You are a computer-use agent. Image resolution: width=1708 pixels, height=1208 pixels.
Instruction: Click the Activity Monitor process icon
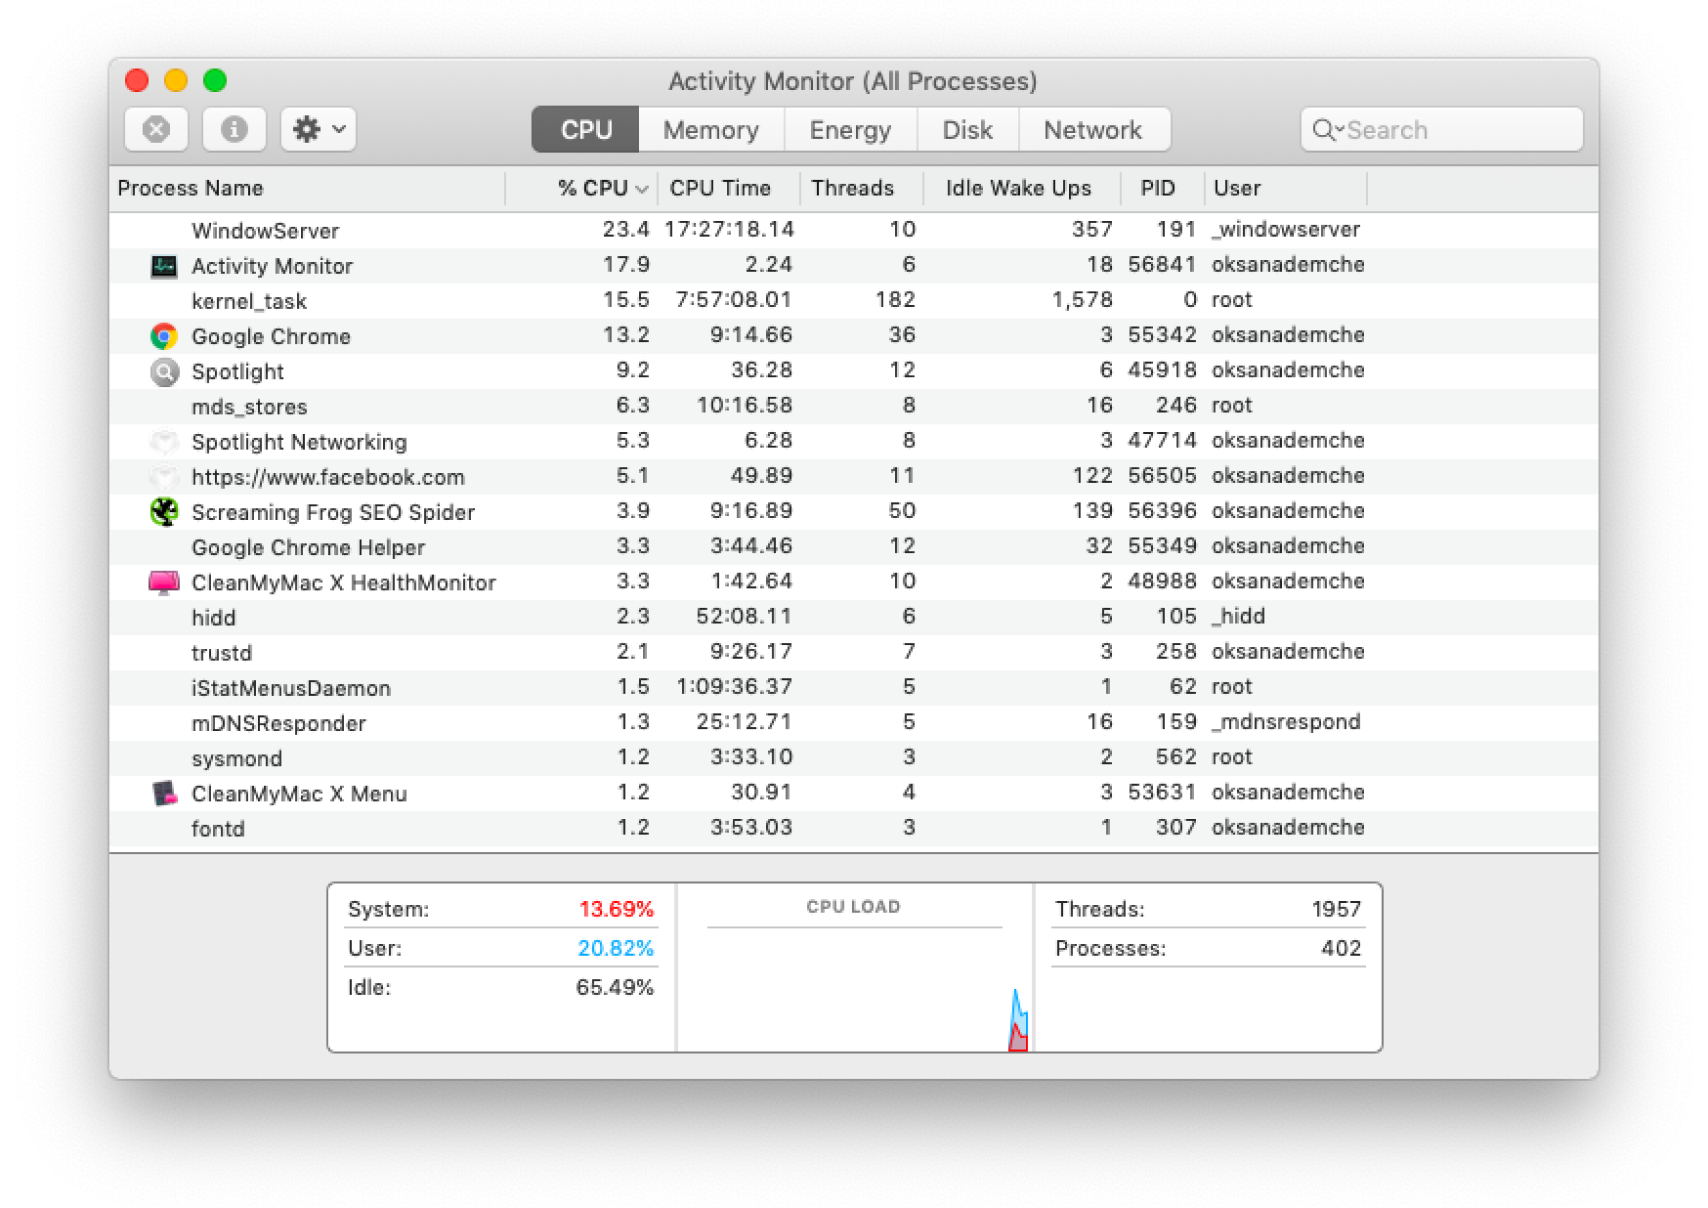point(162,265)
